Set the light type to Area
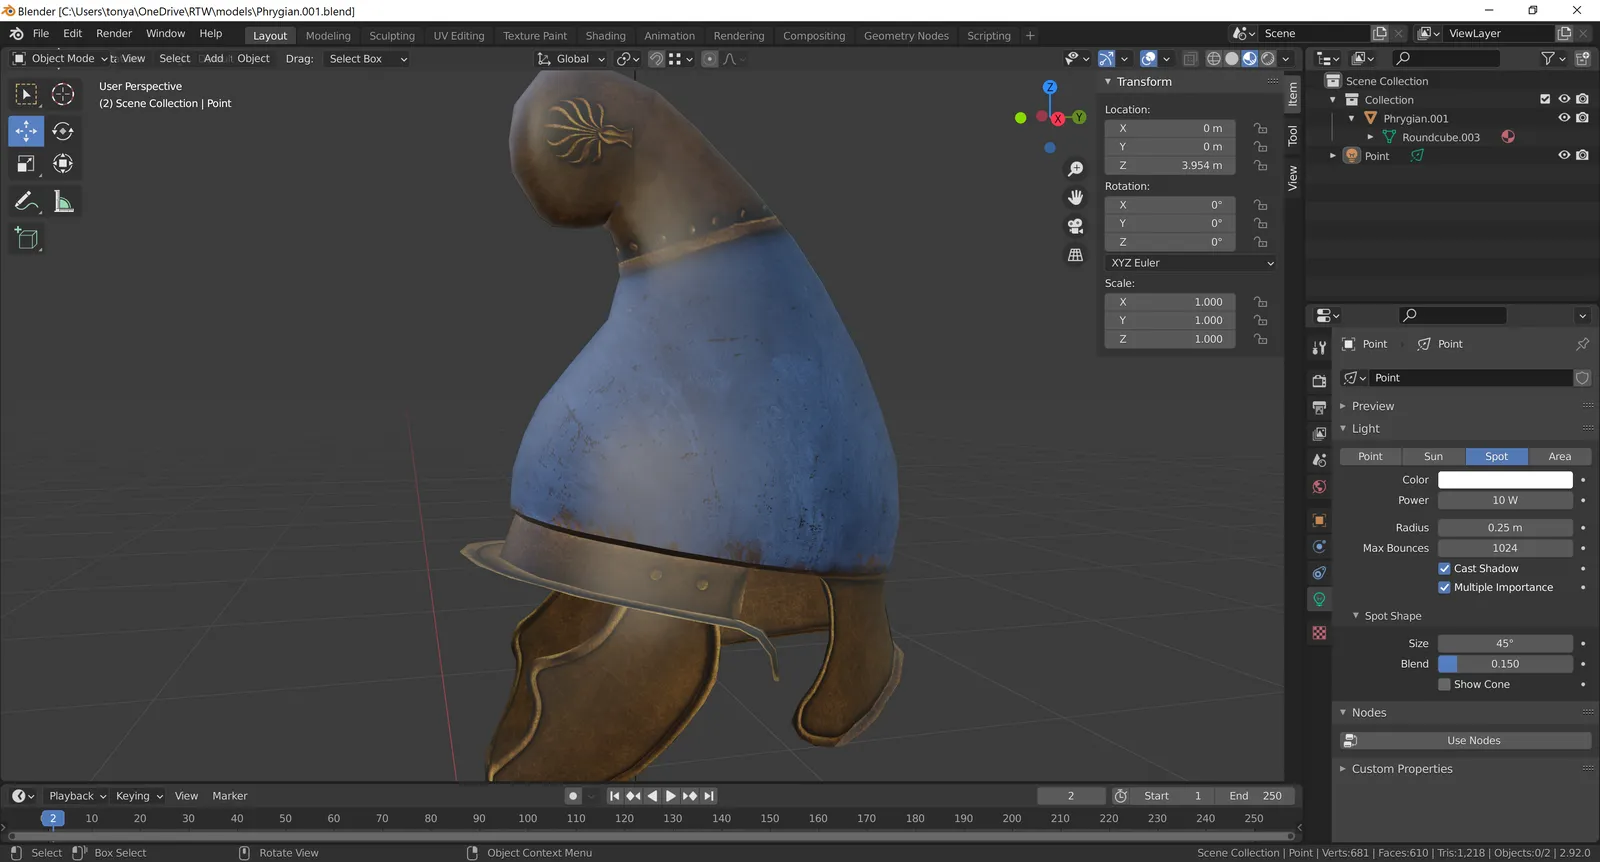The height and width of the screenshot is (862, 1600). pos(1559,456)
